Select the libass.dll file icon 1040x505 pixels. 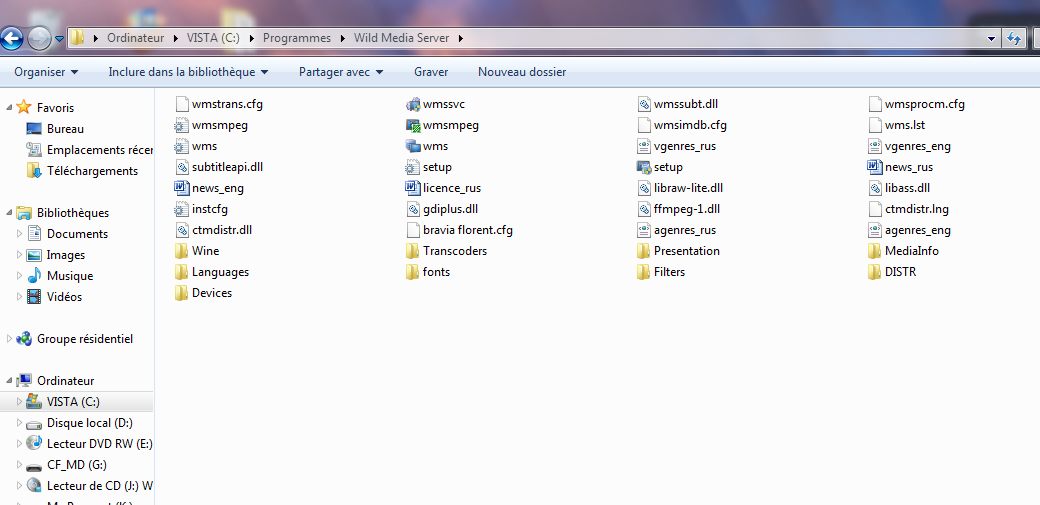876,188
